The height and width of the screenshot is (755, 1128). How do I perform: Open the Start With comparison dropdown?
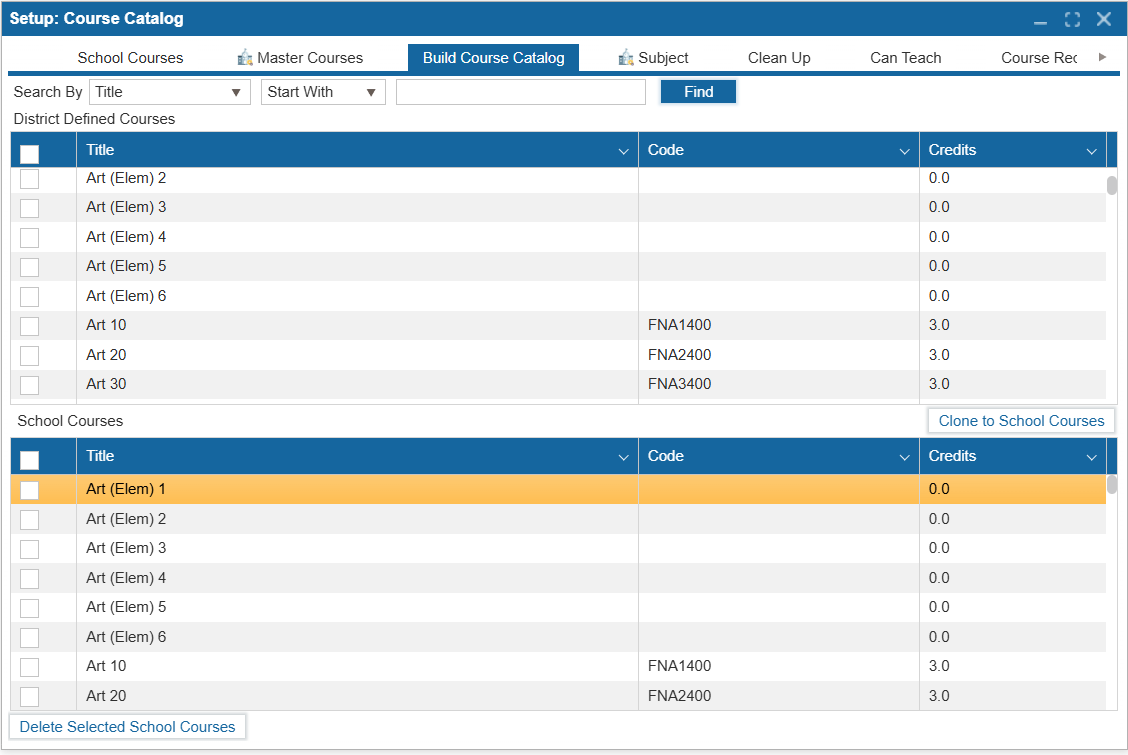coord(322,91)
